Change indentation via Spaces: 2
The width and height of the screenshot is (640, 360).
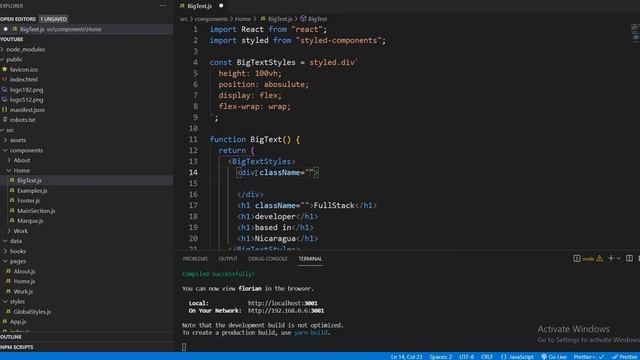coord(440,357)
